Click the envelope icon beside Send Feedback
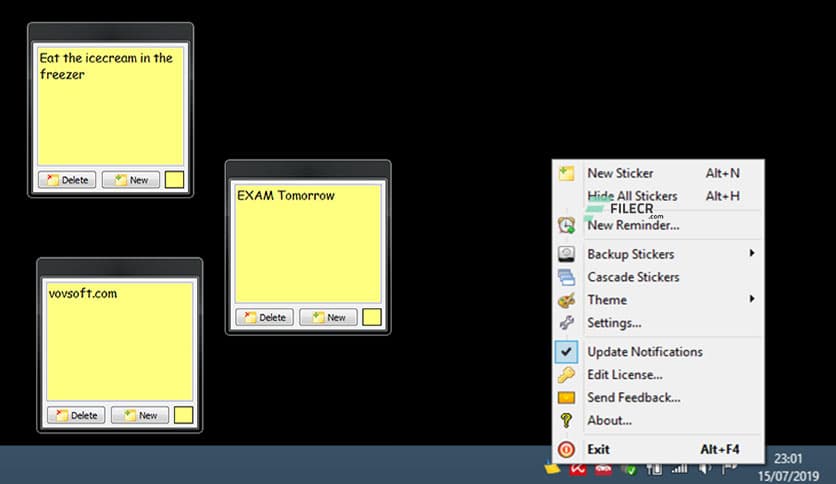 click(x=566, y=398)
